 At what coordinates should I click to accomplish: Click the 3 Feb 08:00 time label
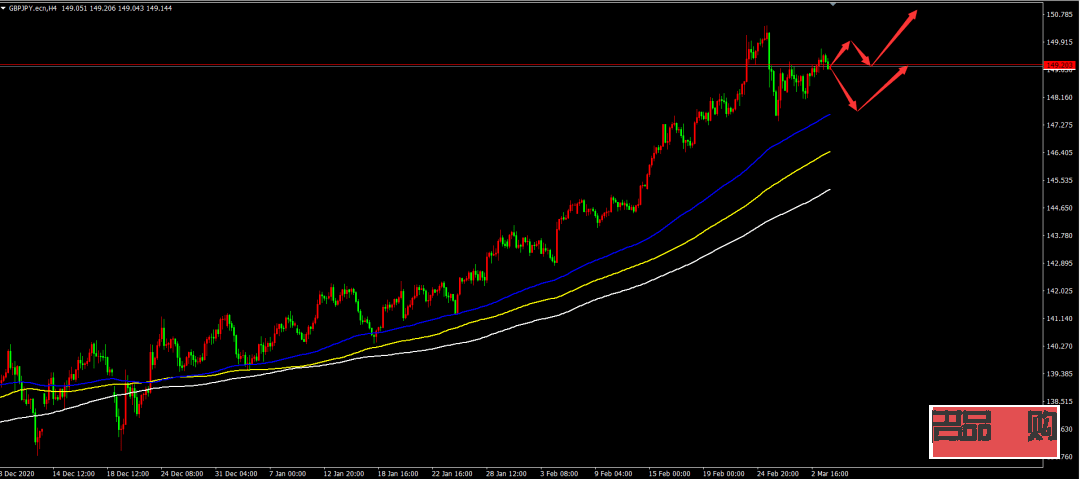tap(557, 471)
